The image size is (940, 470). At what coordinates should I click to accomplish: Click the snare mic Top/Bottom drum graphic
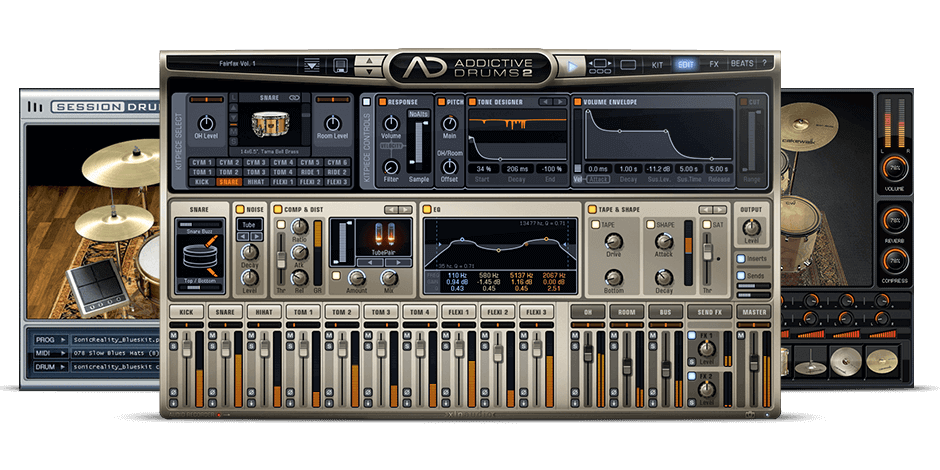[200, 255]
